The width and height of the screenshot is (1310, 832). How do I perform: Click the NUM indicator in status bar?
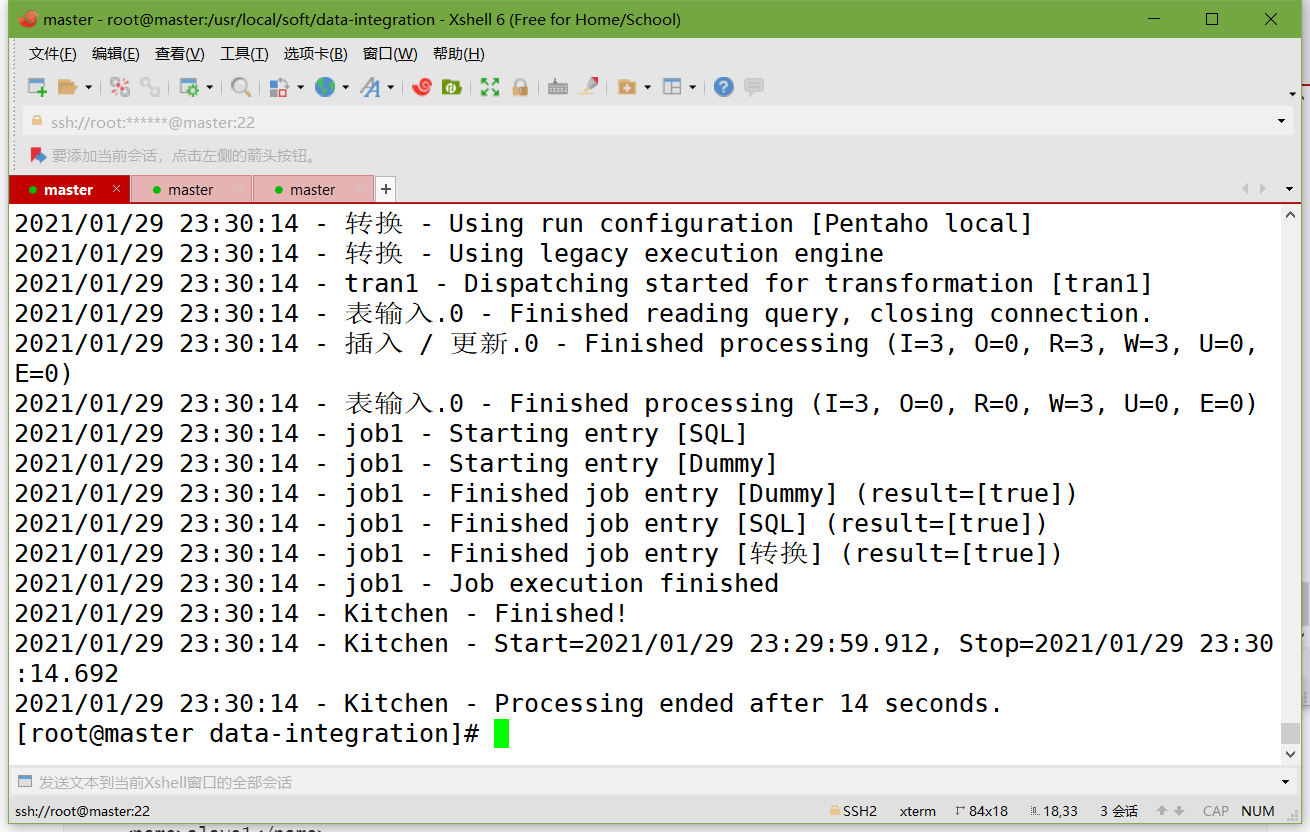pyautogui.click(x=1258, y=811)
